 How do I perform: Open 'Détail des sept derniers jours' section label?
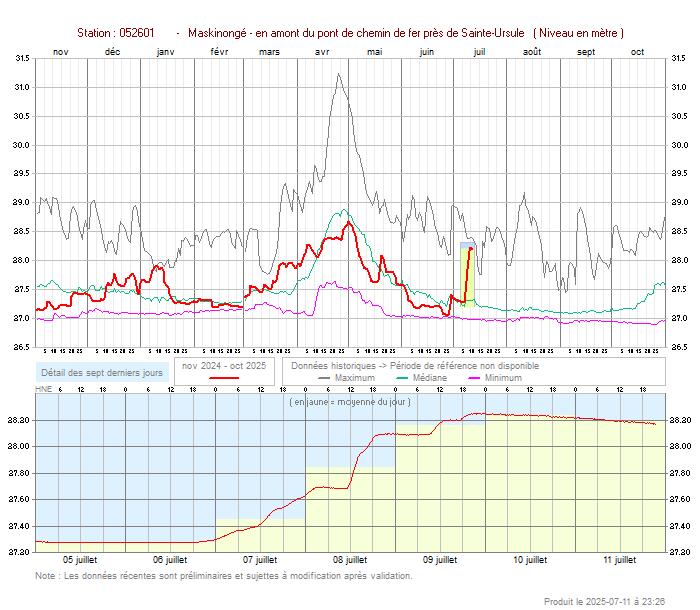(102, 373)
